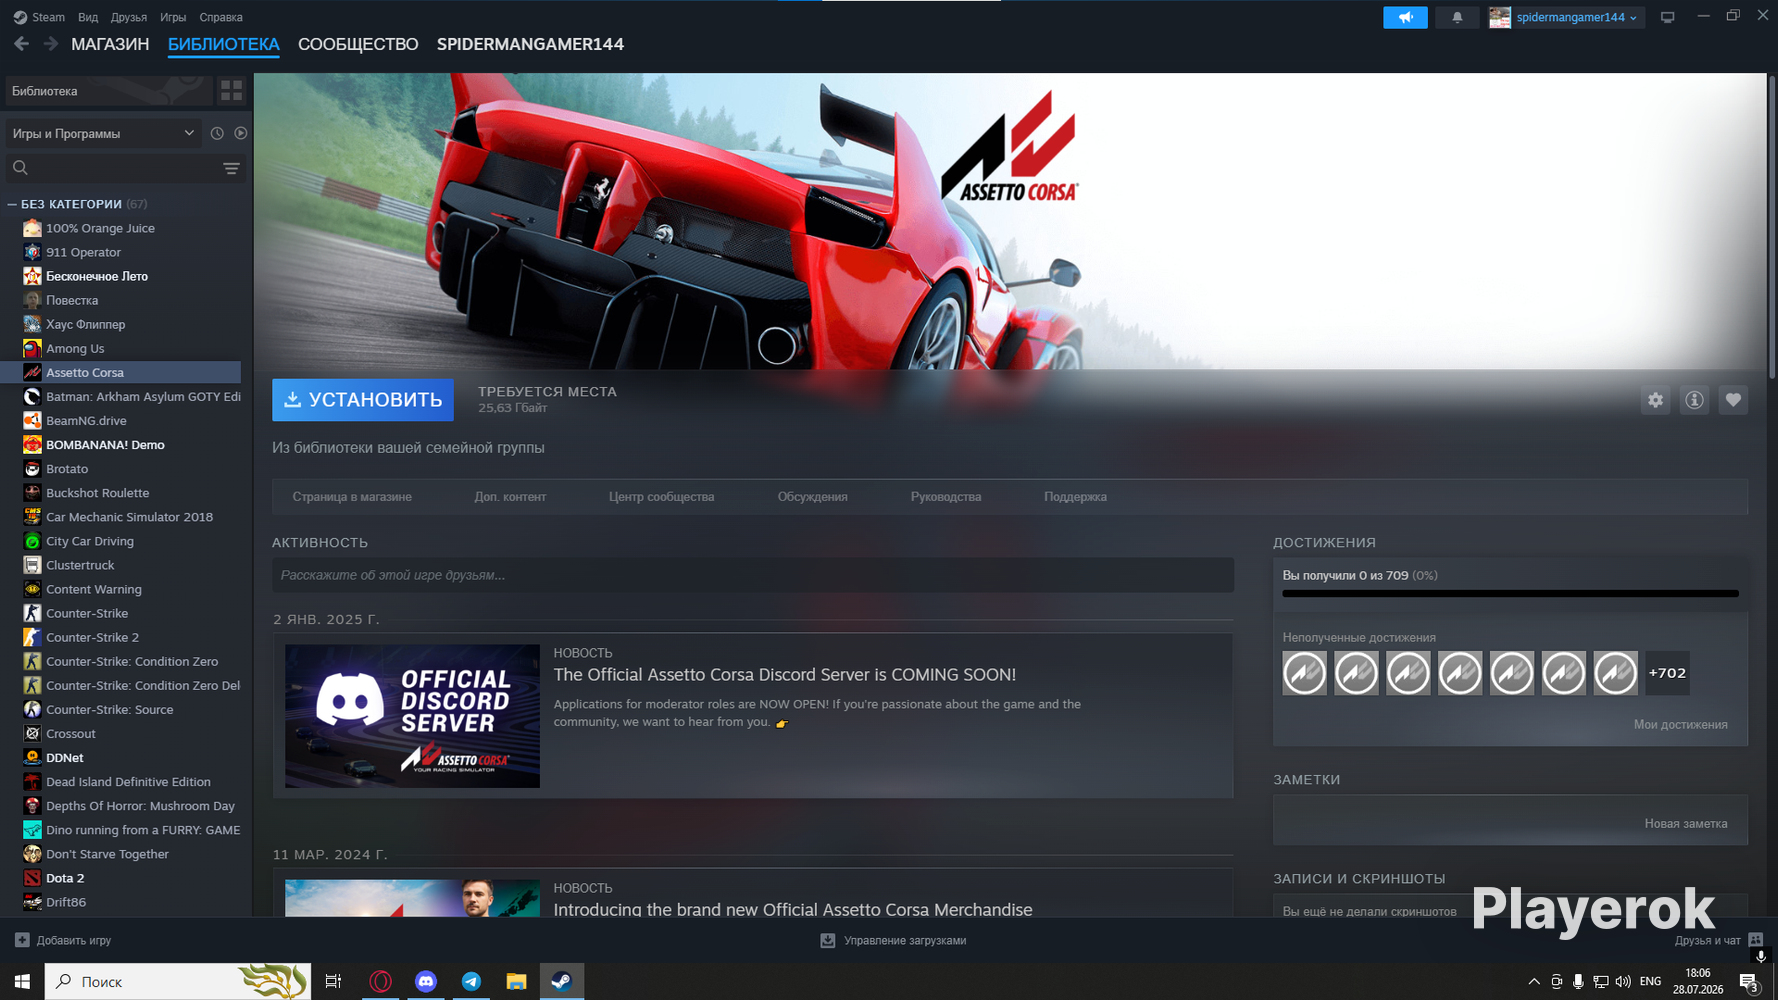Open the spidermangamer144 account dropdown
Viewport: 1778px width, 1000px height.
pos(1566,17)
